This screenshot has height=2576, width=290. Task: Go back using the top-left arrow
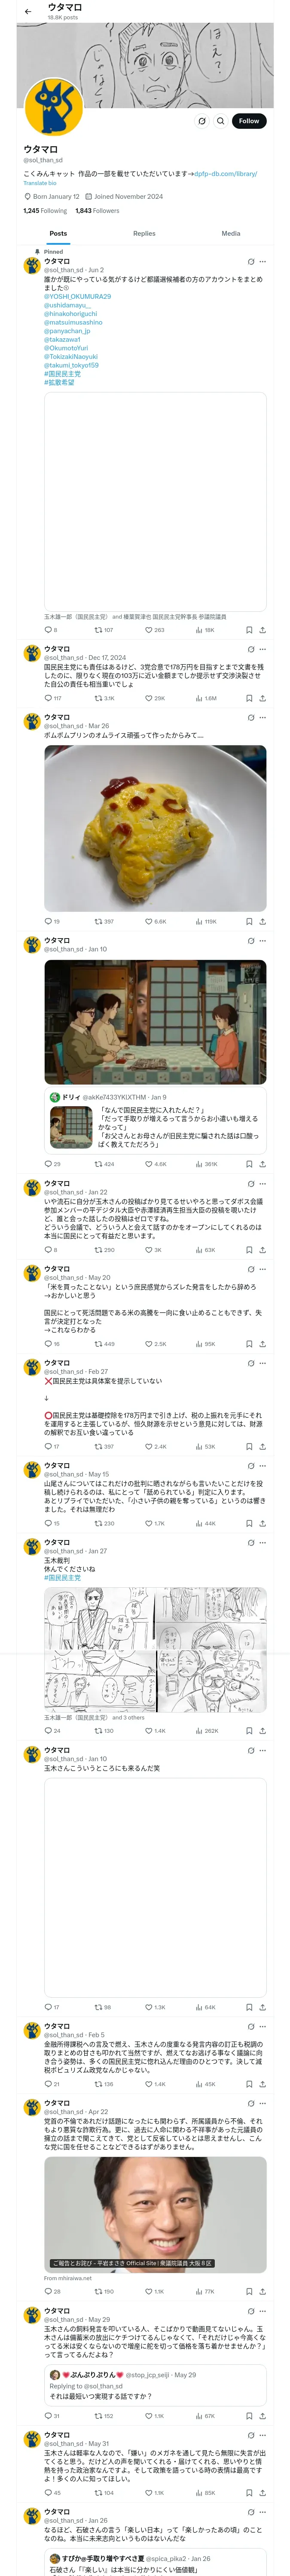(28, 11)
